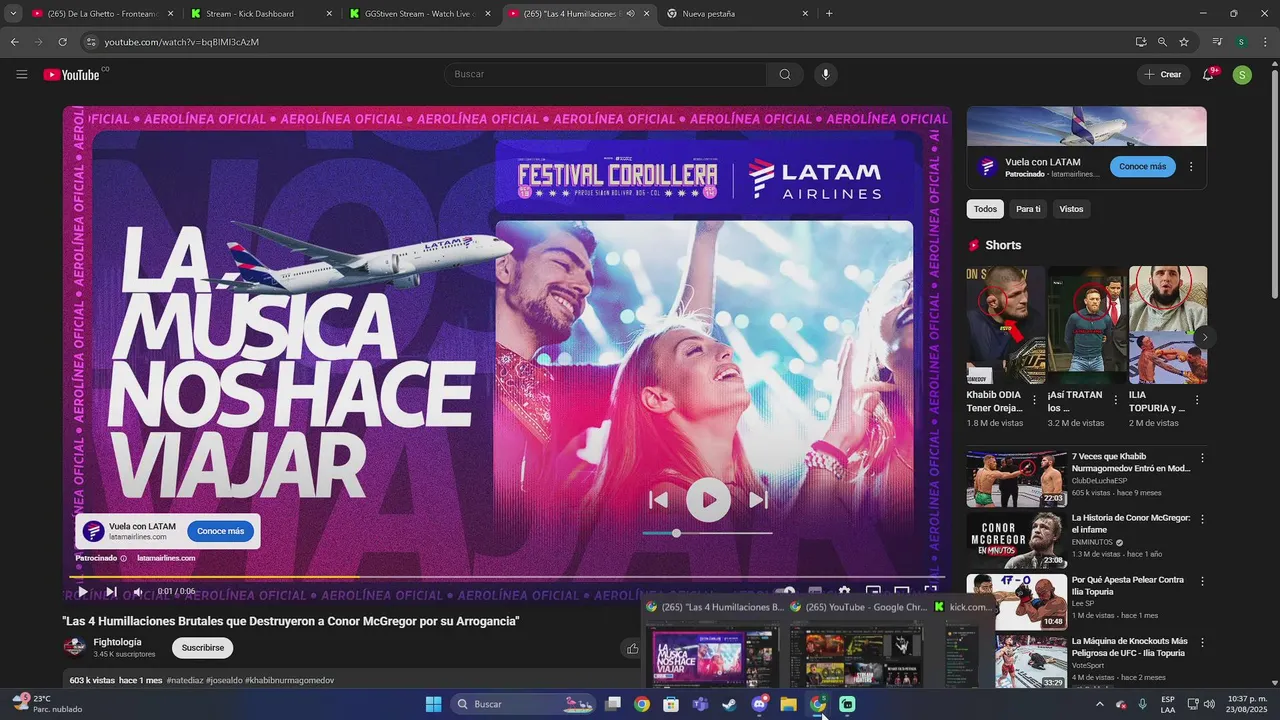The height and width of the screenshot is (720, 1280).
Task: Go to YouTube home via logo
Action: click(x=70, y=74)
